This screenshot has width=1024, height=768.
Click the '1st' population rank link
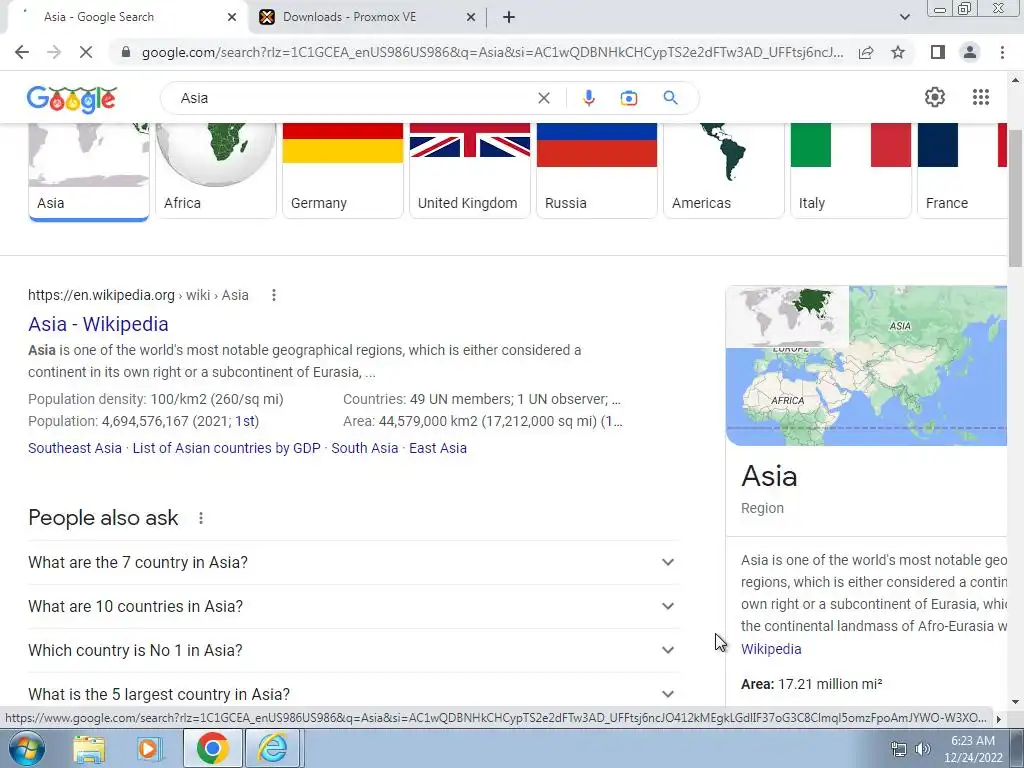tap(245, 421)
